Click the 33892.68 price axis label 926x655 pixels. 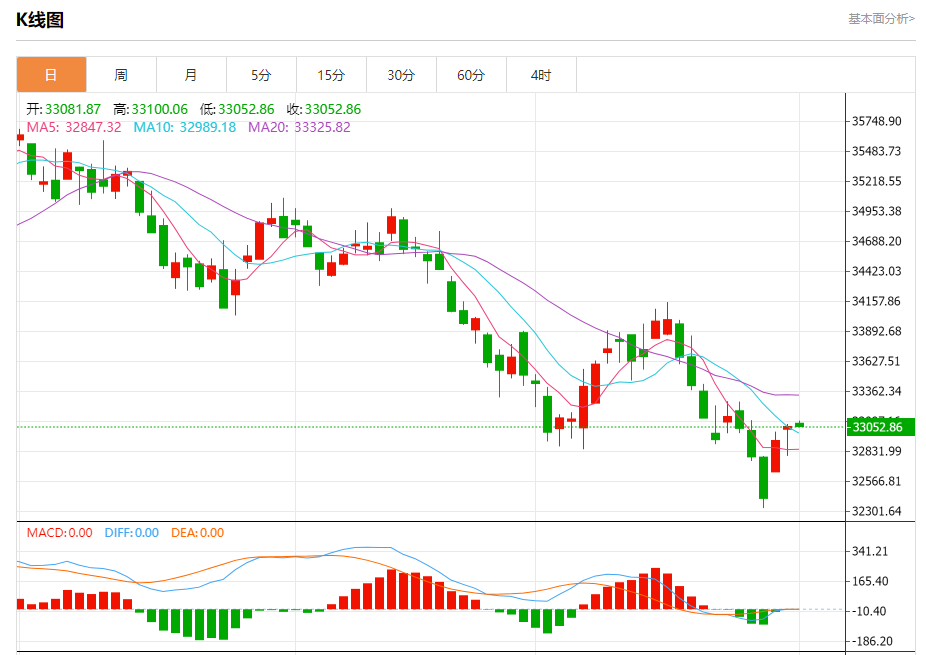pos(876,331)
